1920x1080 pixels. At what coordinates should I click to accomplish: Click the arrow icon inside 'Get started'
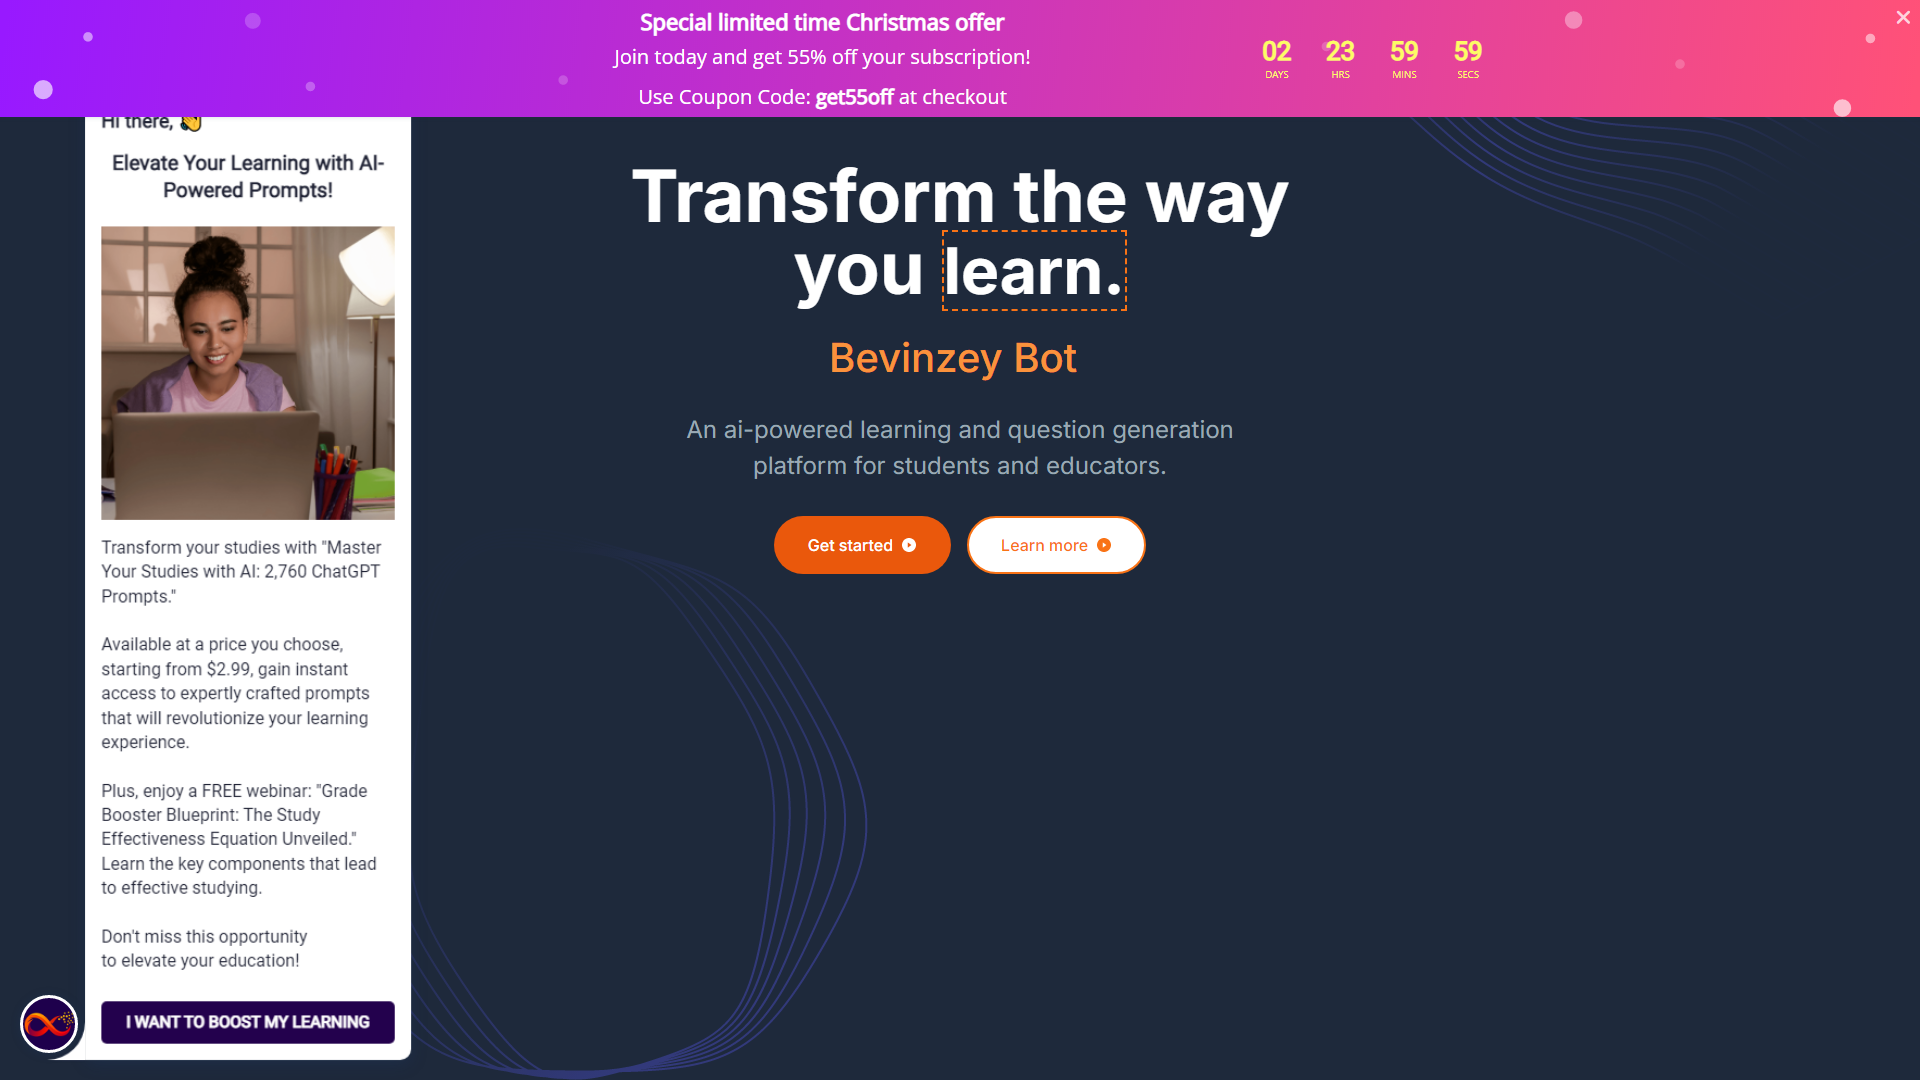click(x=911, y=545)
